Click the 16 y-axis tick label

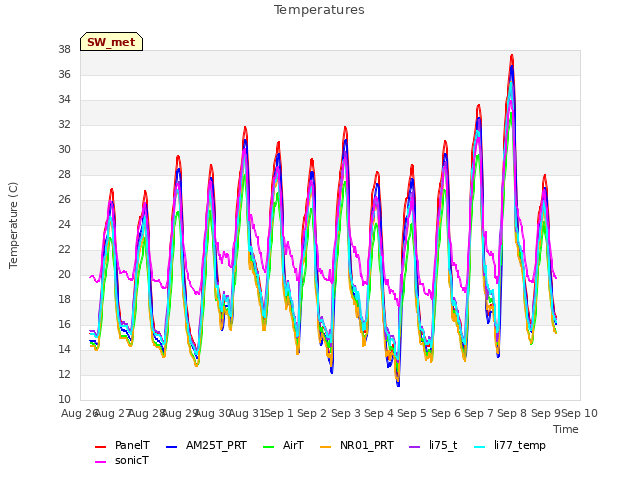click(64, 325)
